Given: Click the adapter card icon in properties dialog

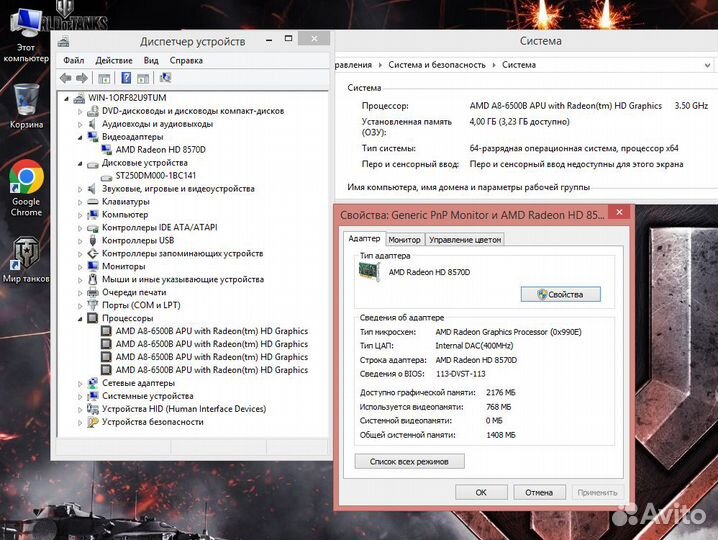Looking at the screenshot, I should pos(369,272).
